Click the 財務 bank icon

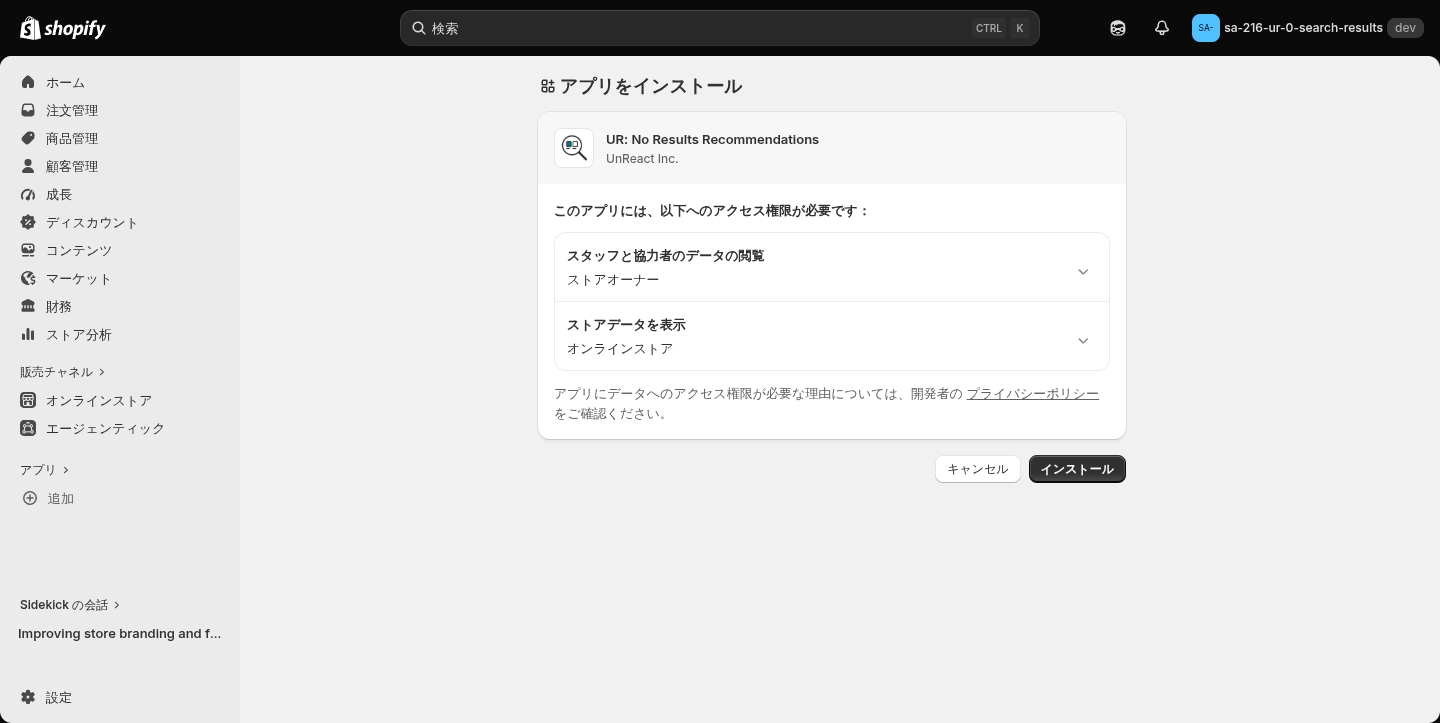tap(28, 306)
